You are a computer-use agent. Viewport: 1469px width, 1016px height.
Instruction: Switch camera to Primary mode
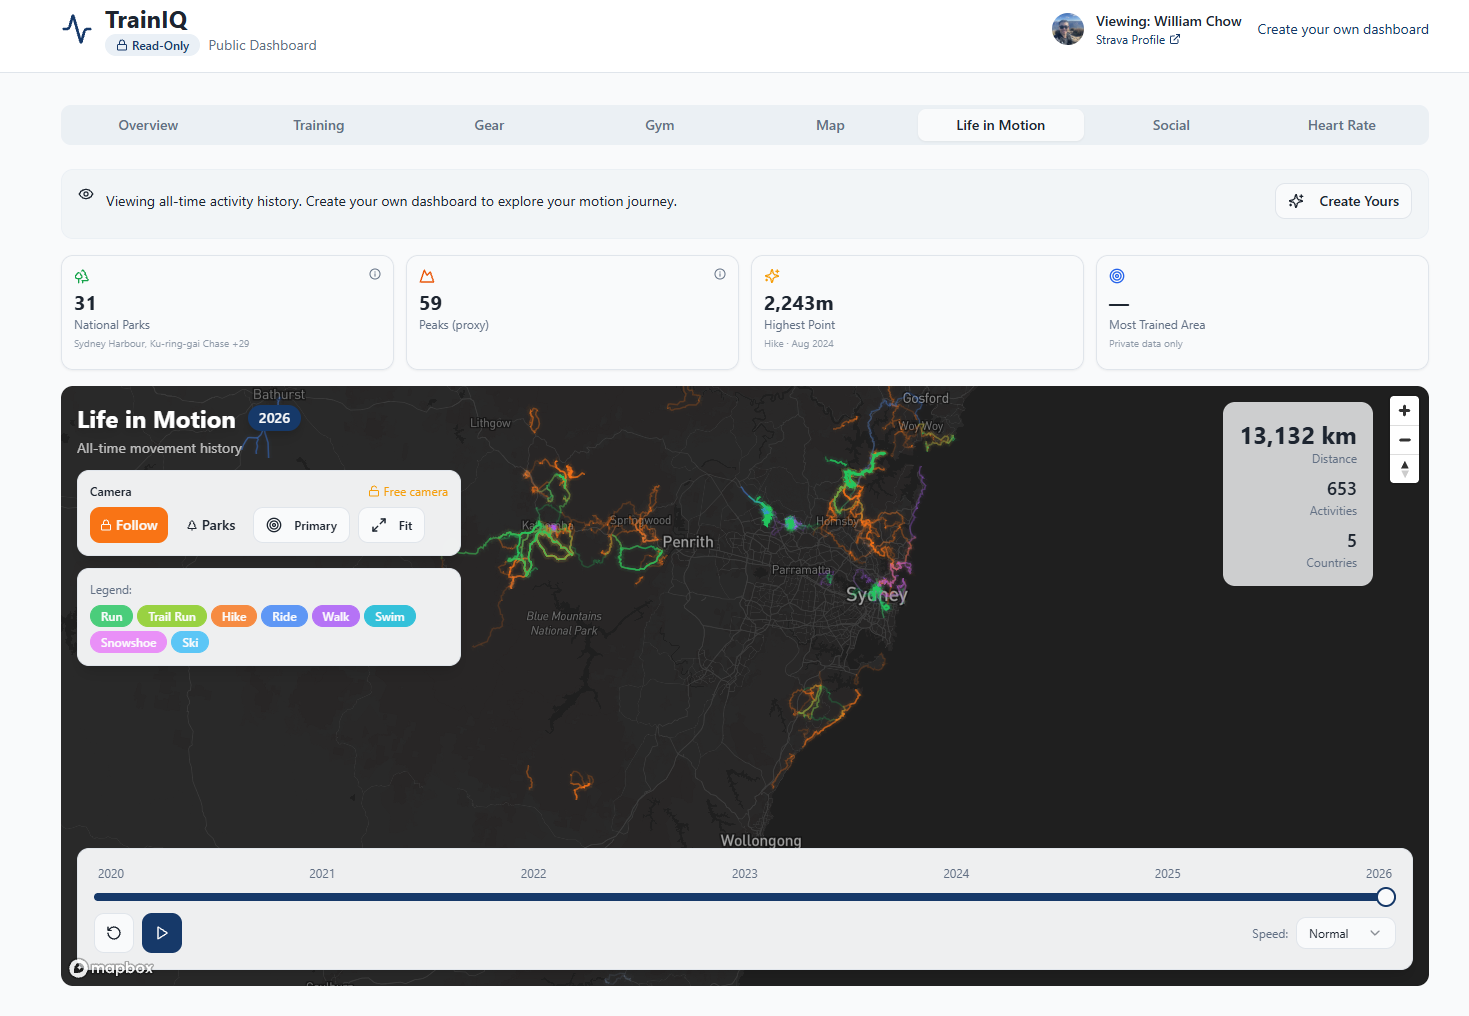[301, 525]
